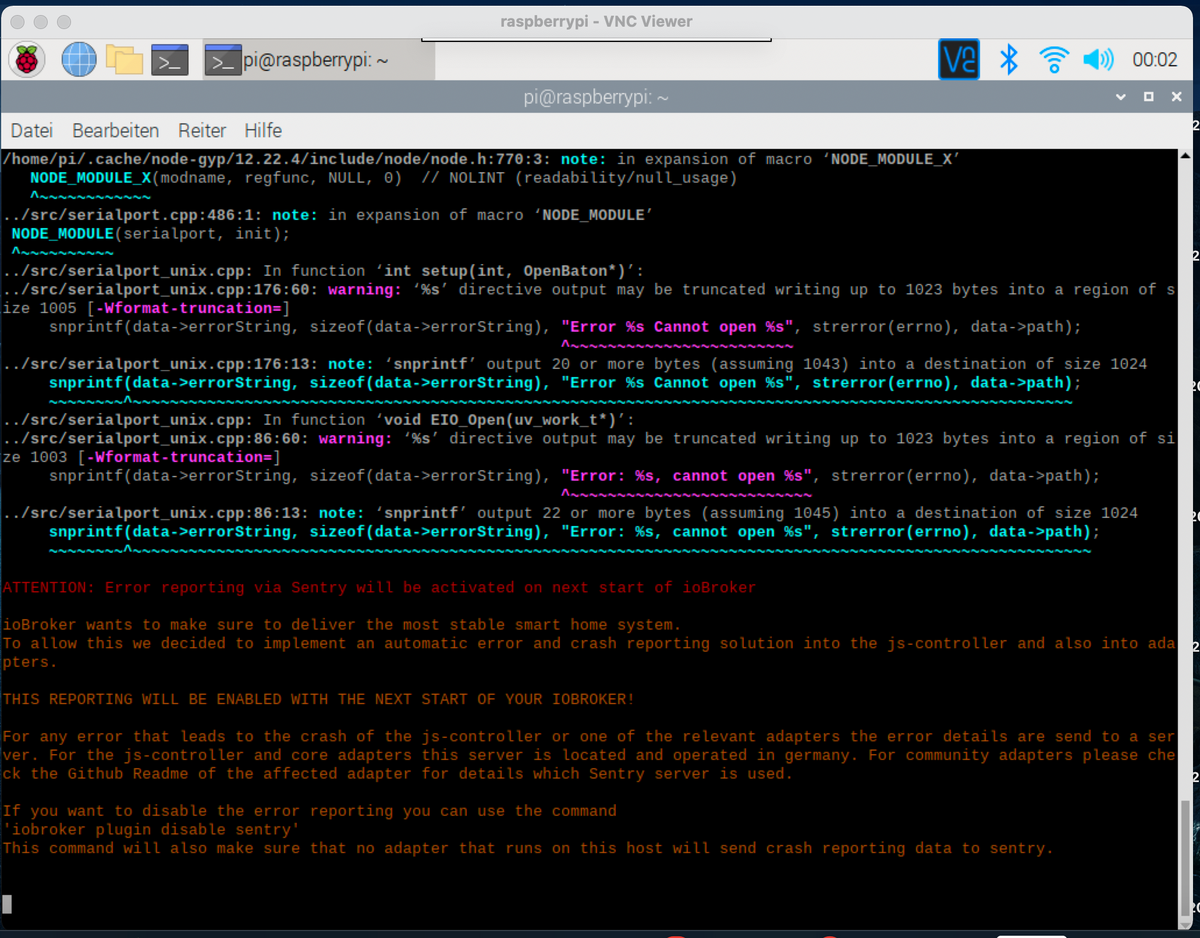Click 'This command will also make sure' line
1200x938 pixels.
point(528,849)
